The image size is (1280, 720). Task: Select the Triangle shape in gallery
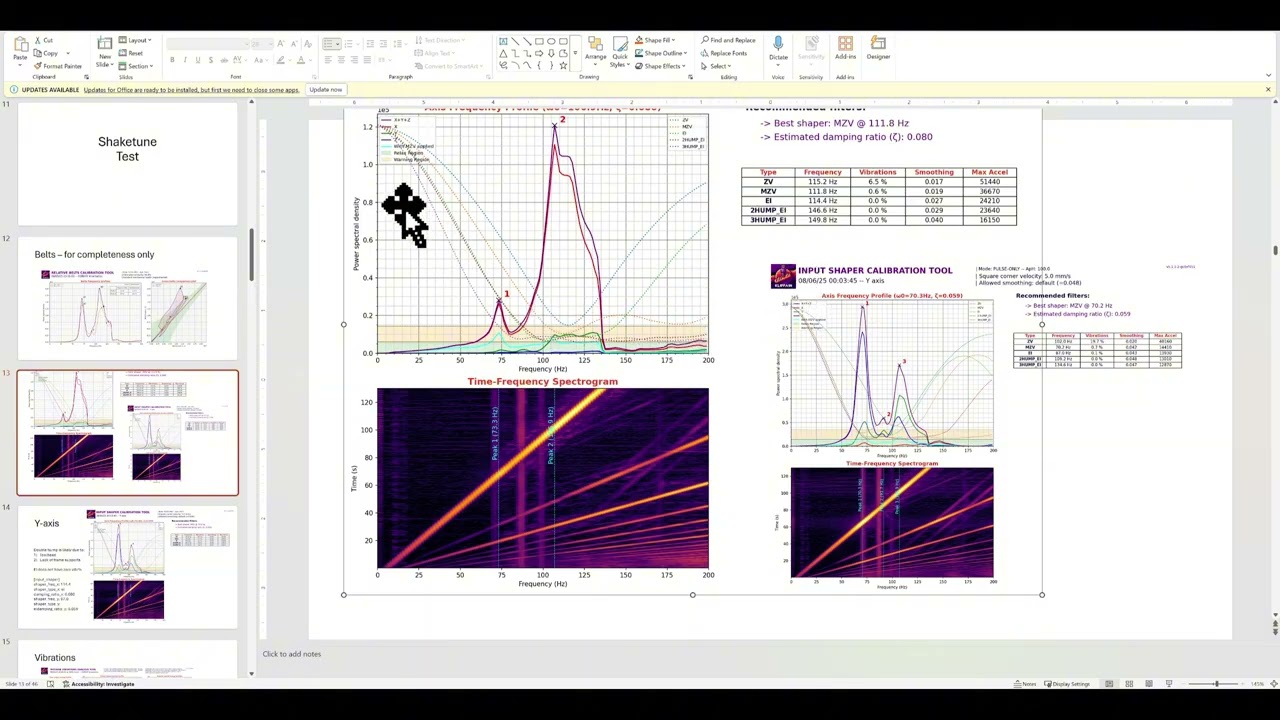pos(503,54)
